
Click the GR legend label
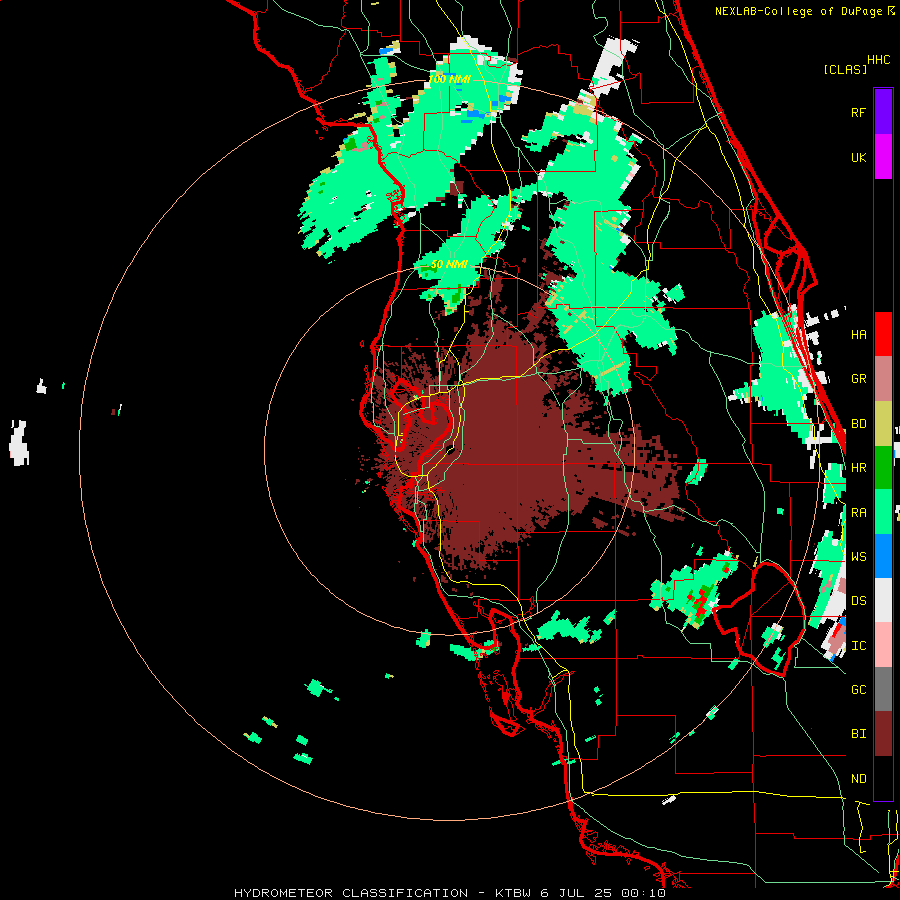(858, 379)
